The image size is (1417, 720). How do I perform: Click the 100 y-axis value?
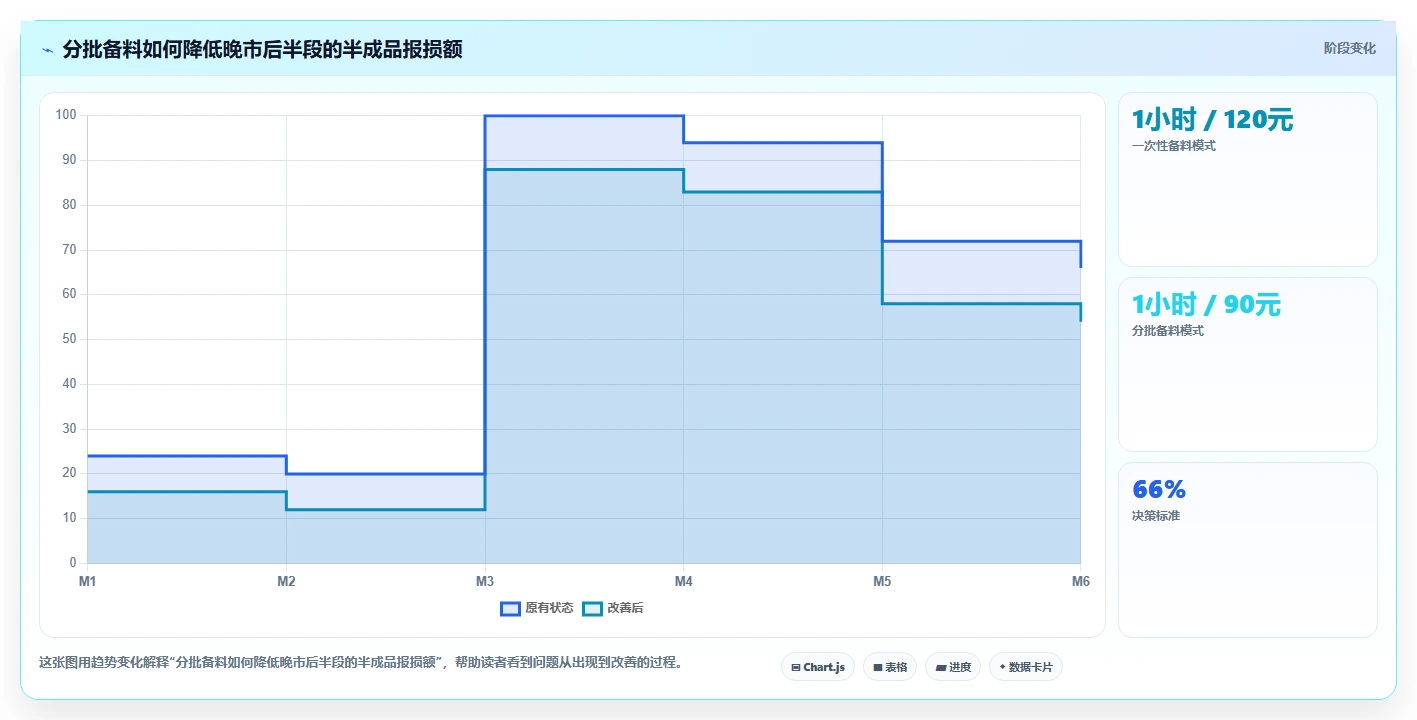[x=66, y=115]
